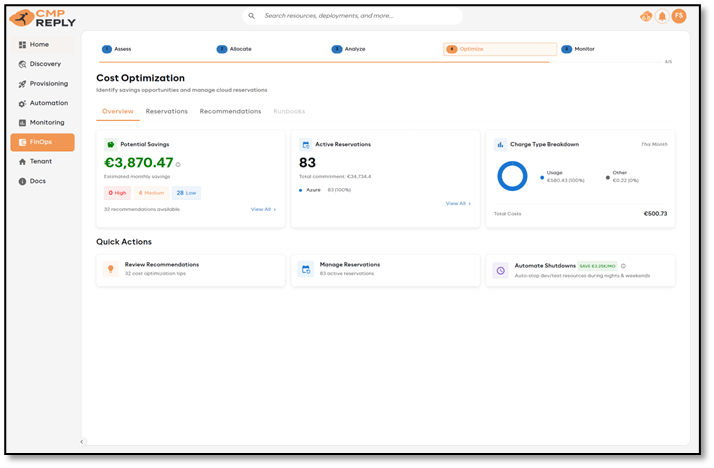Click the info icon next to potential savings amount
The height and width of the screenshot is (468, 714).
tap(178, 164)
